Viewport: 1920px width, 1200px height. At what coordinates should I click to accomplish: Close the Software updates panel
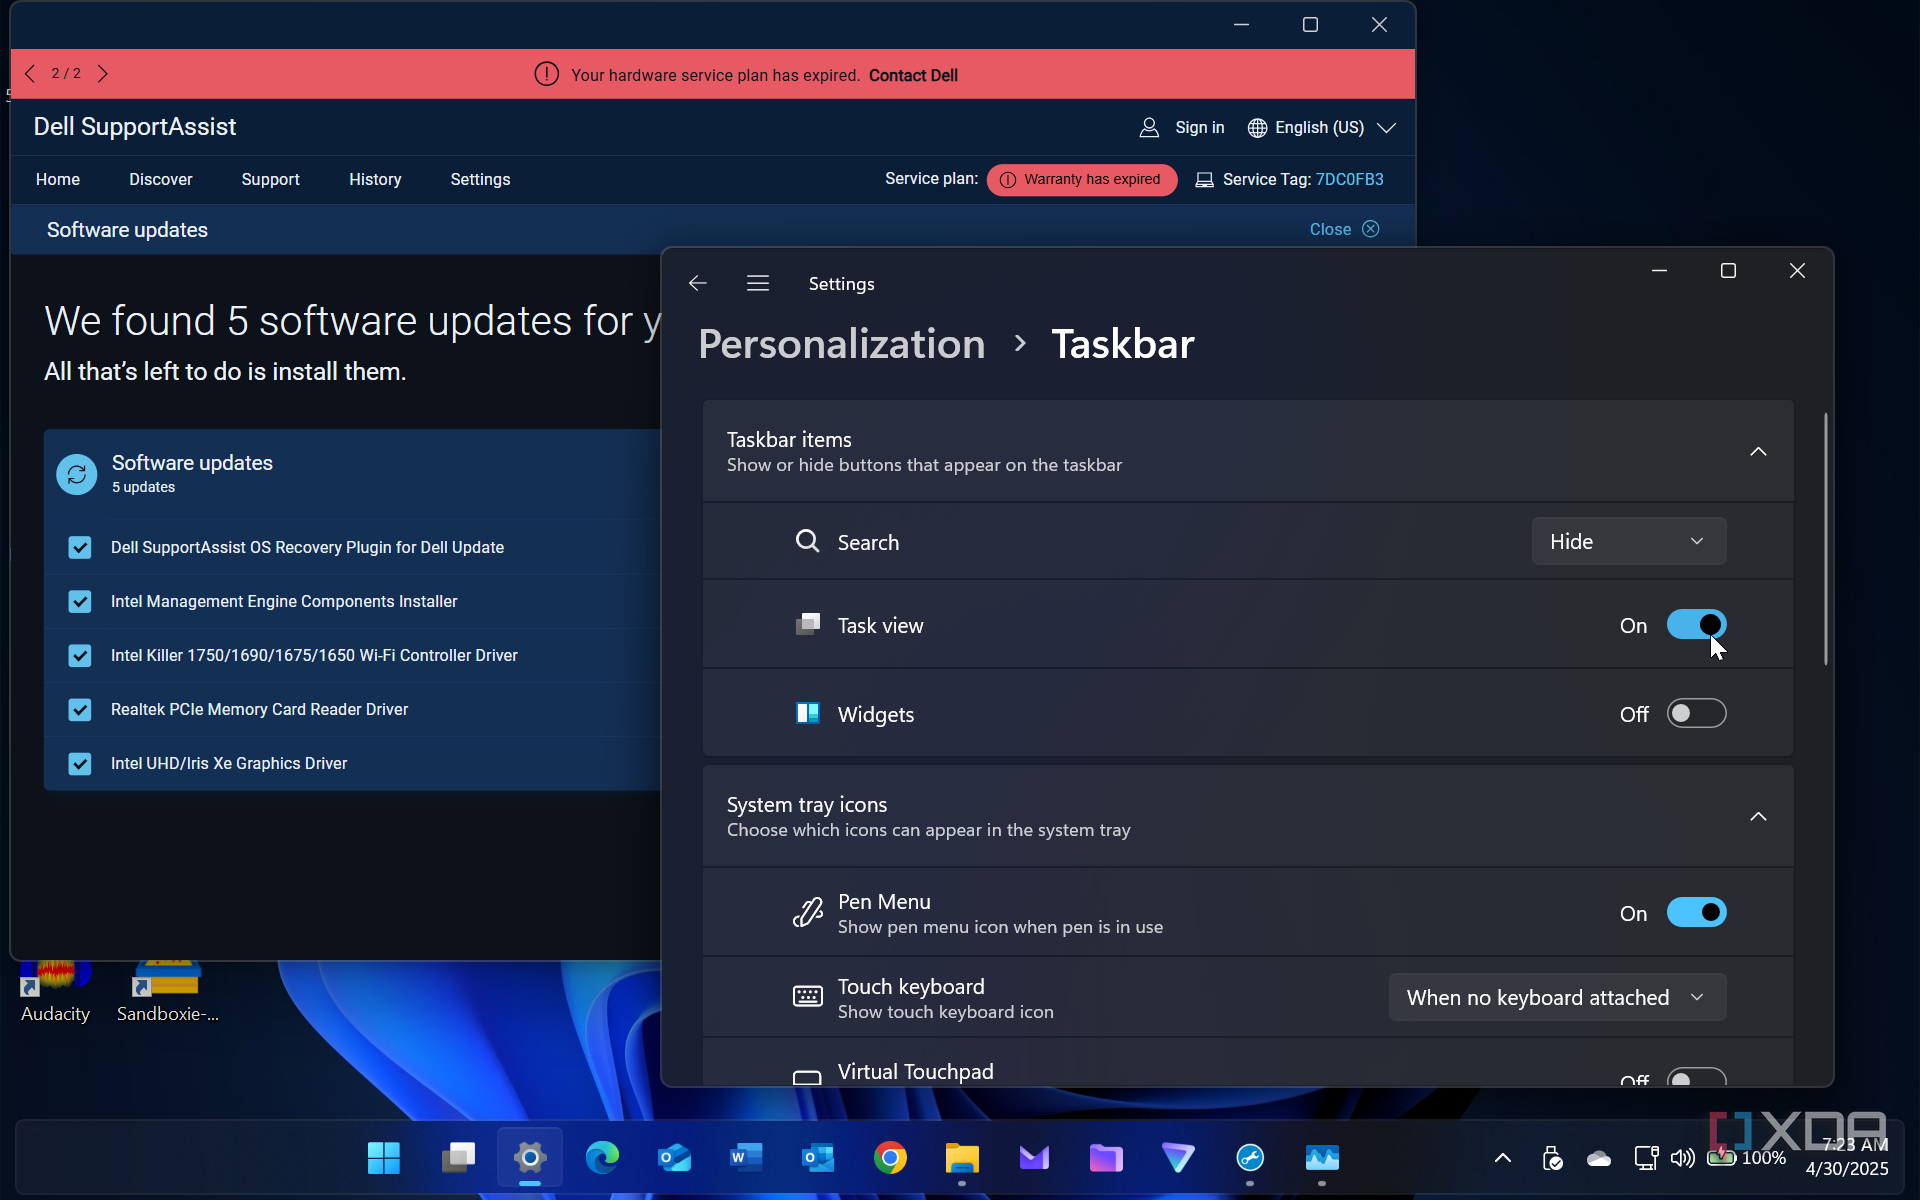point(1344,230)
